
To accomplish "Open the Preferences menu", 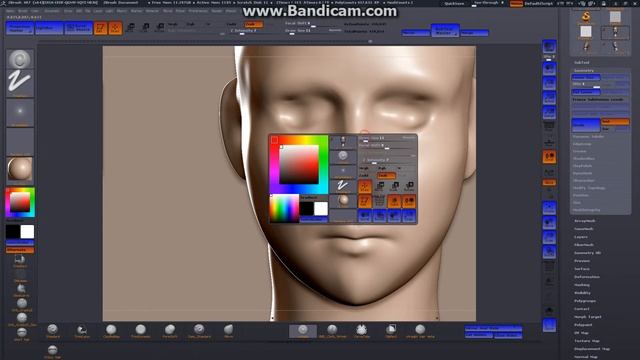I will [x=198, y=11].
